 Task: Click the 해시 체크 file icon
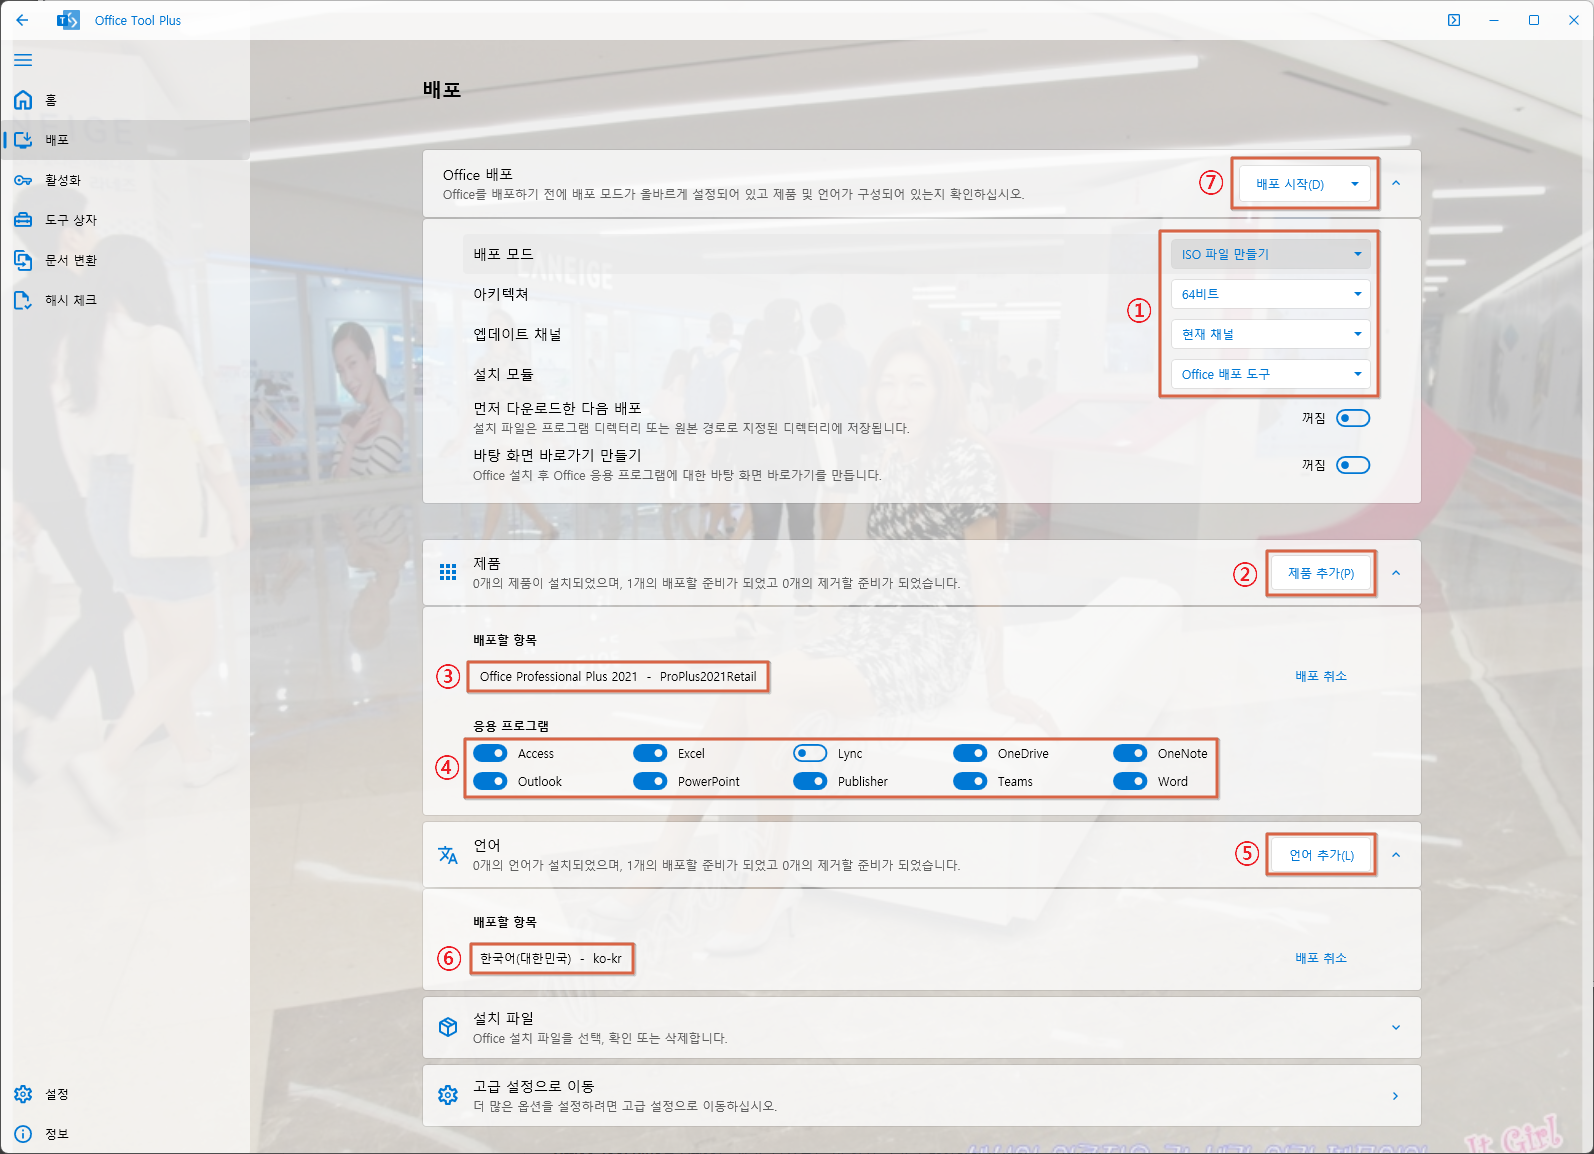(x=23, y=300)
